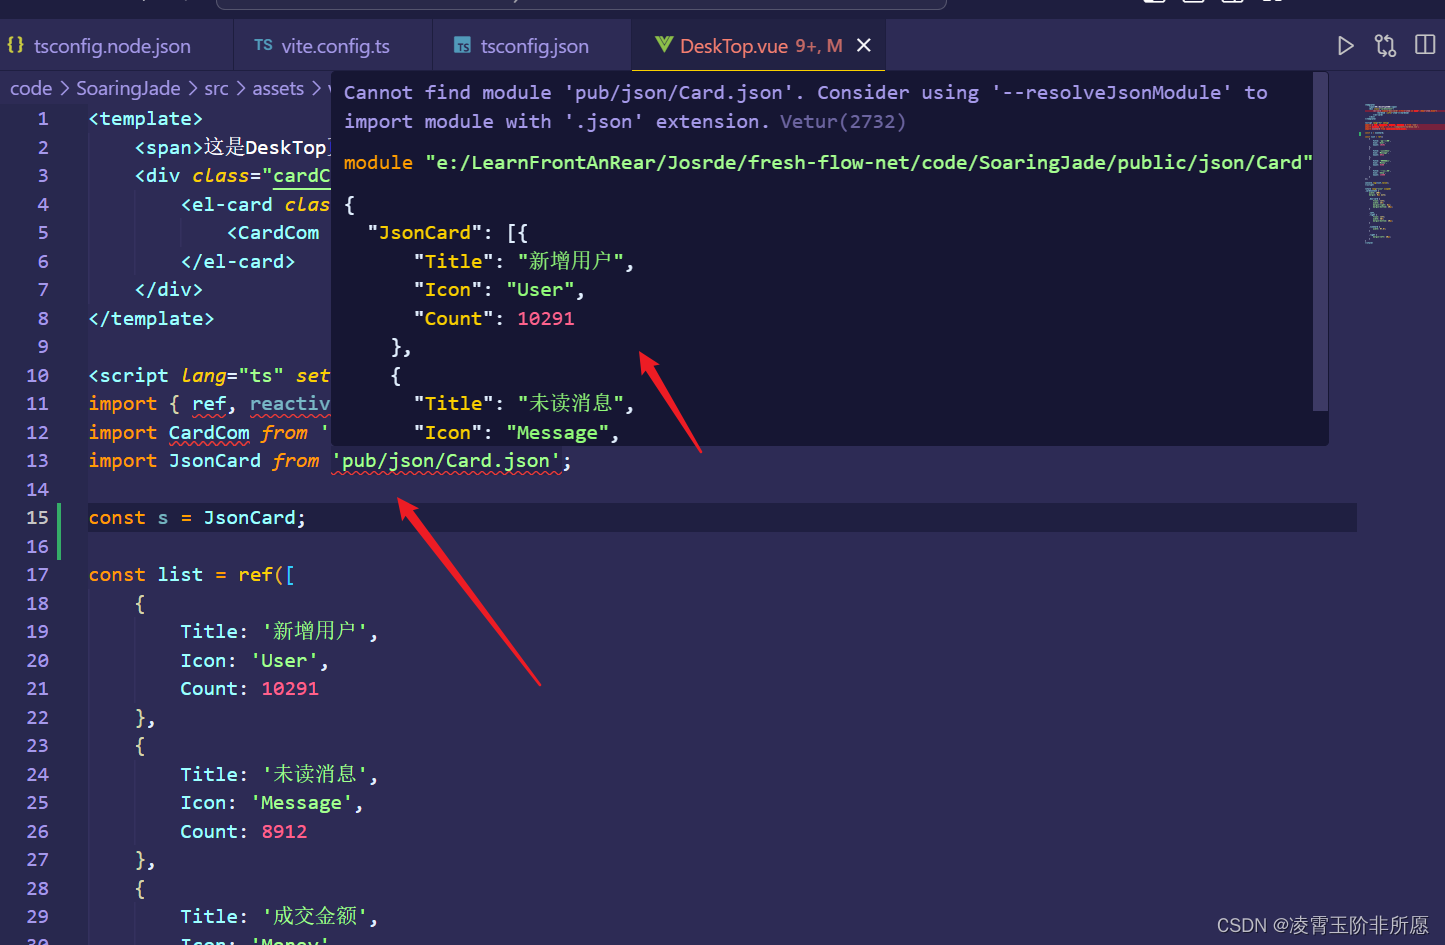The image size is (1445, 945).
Task: Click the hover popup vertical scrollbar
Action: [1320, 240]
